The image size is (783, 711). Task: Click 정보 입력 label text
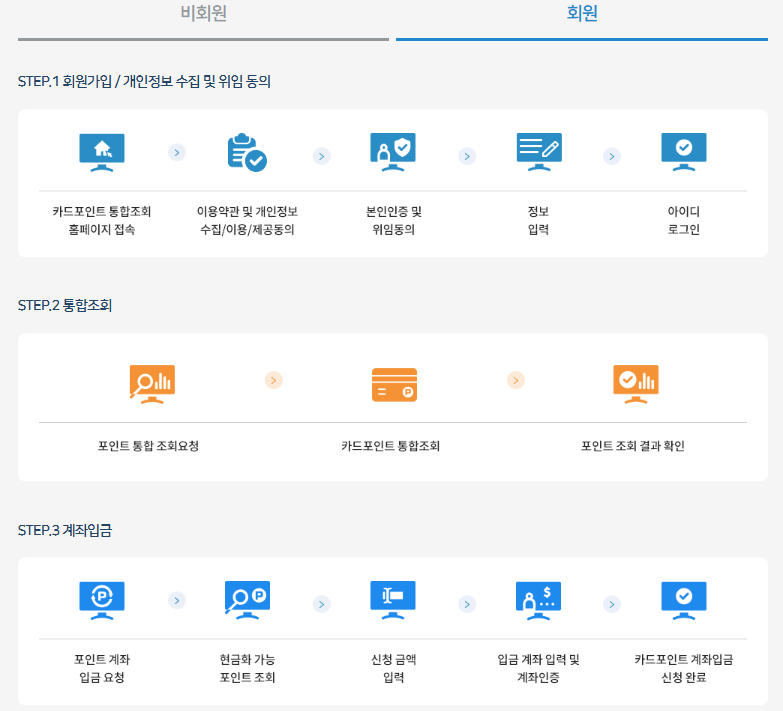[x=538, y=220]
